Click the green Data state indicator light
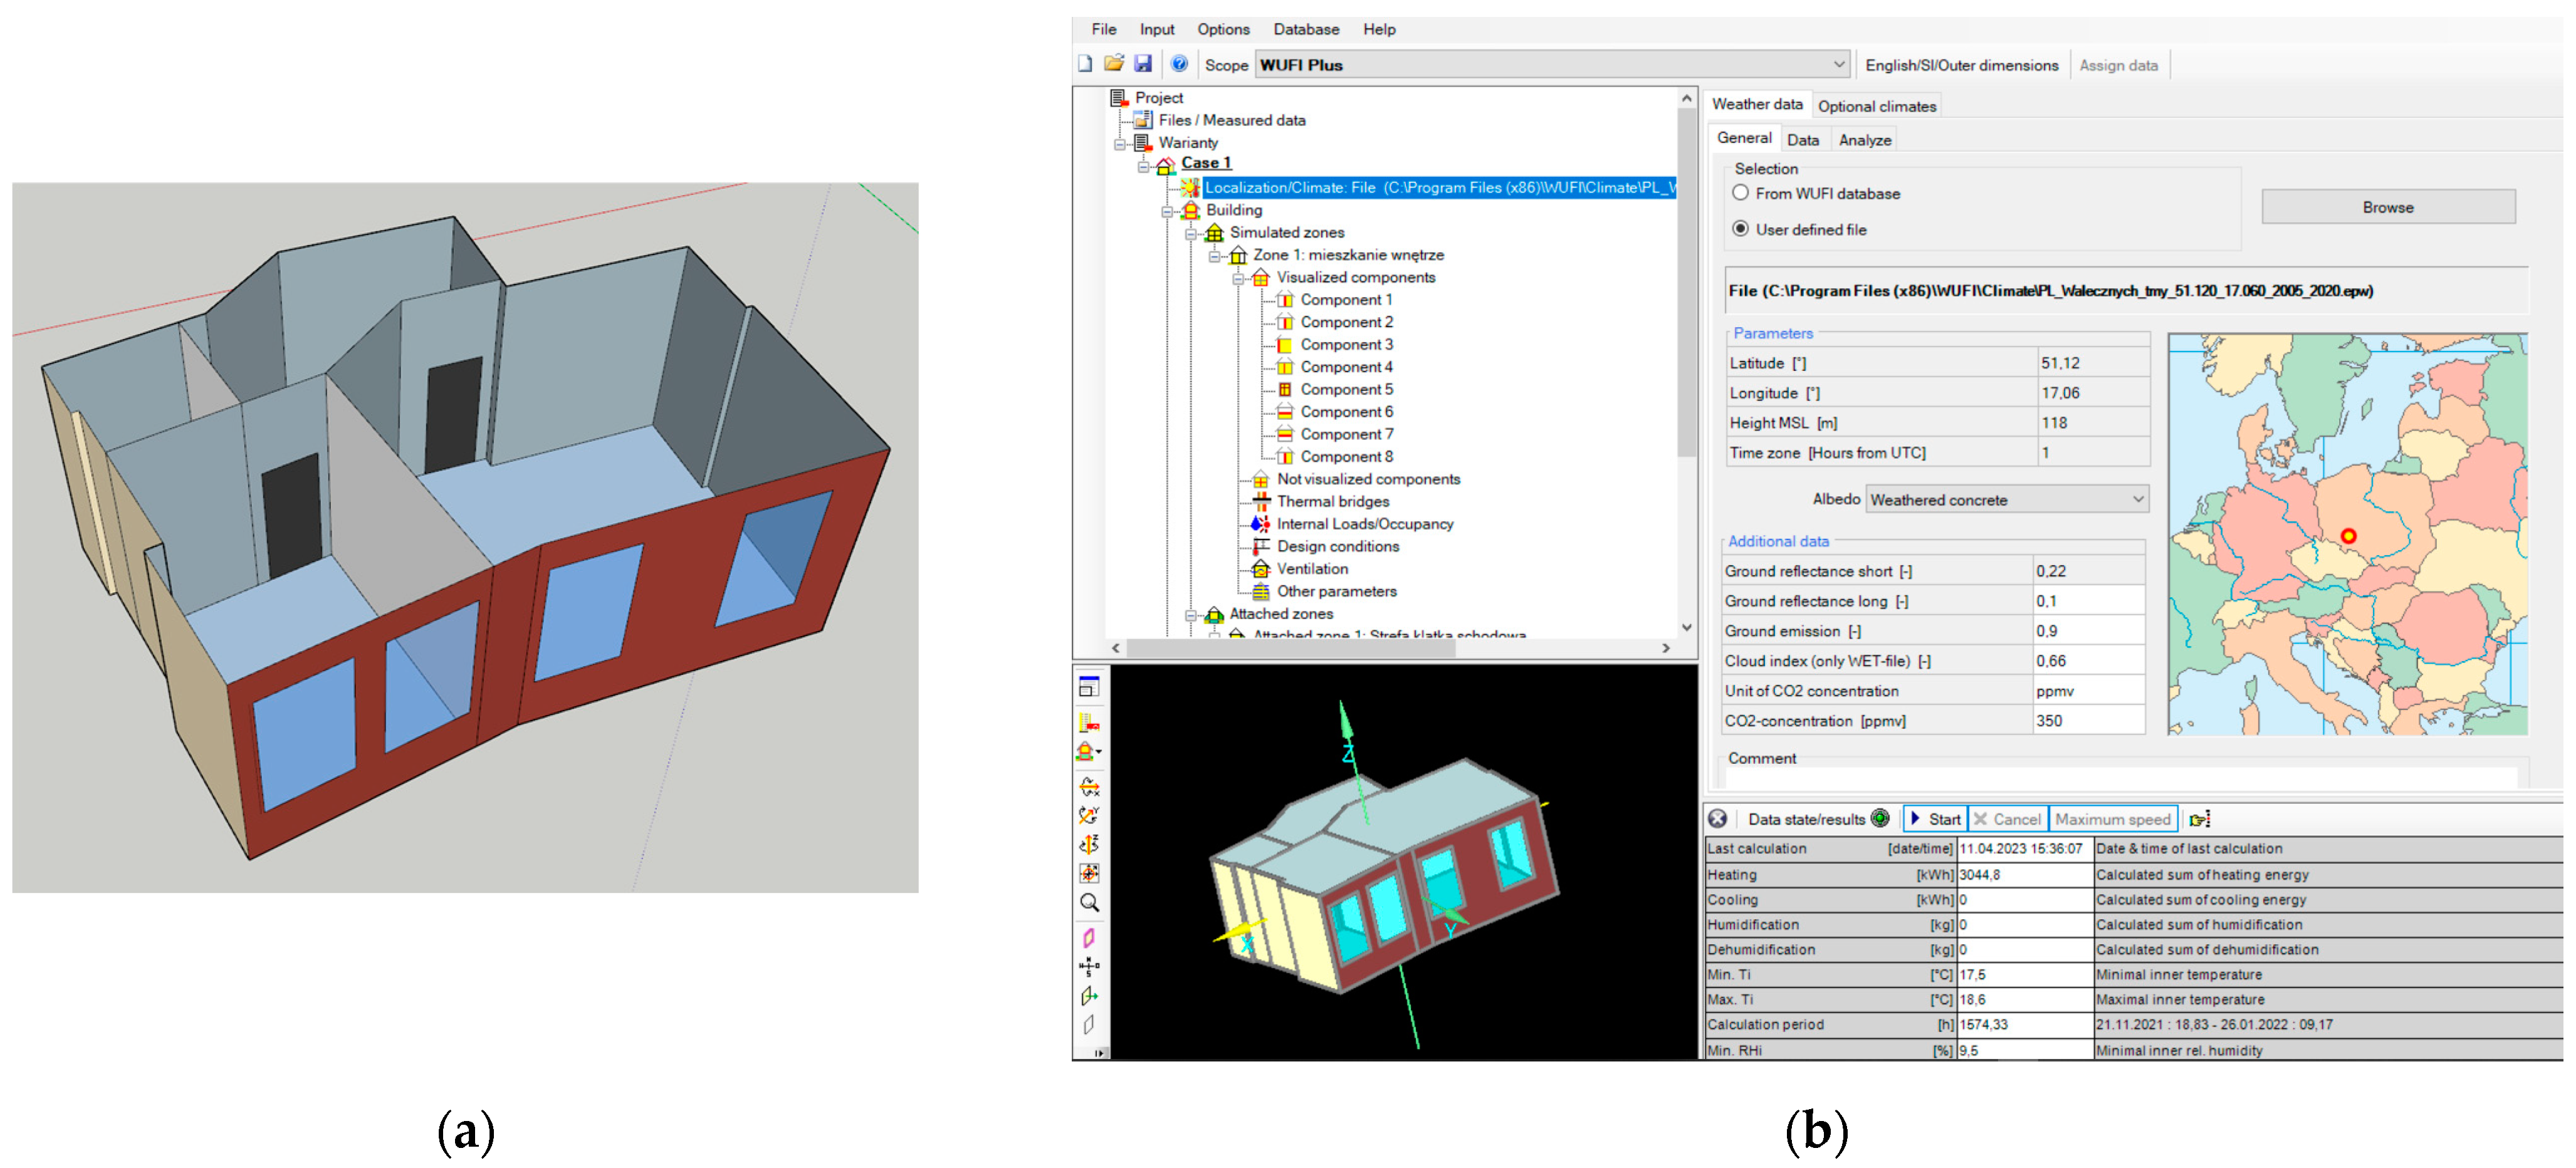 (x=1880, y=818)
